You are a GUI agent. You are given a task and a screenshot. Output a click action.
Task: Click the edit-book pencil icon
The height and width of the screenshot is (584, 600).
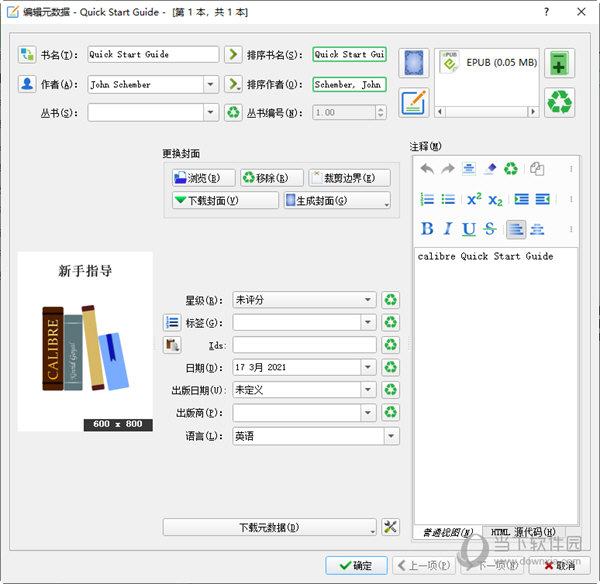(x=414, y=102)
